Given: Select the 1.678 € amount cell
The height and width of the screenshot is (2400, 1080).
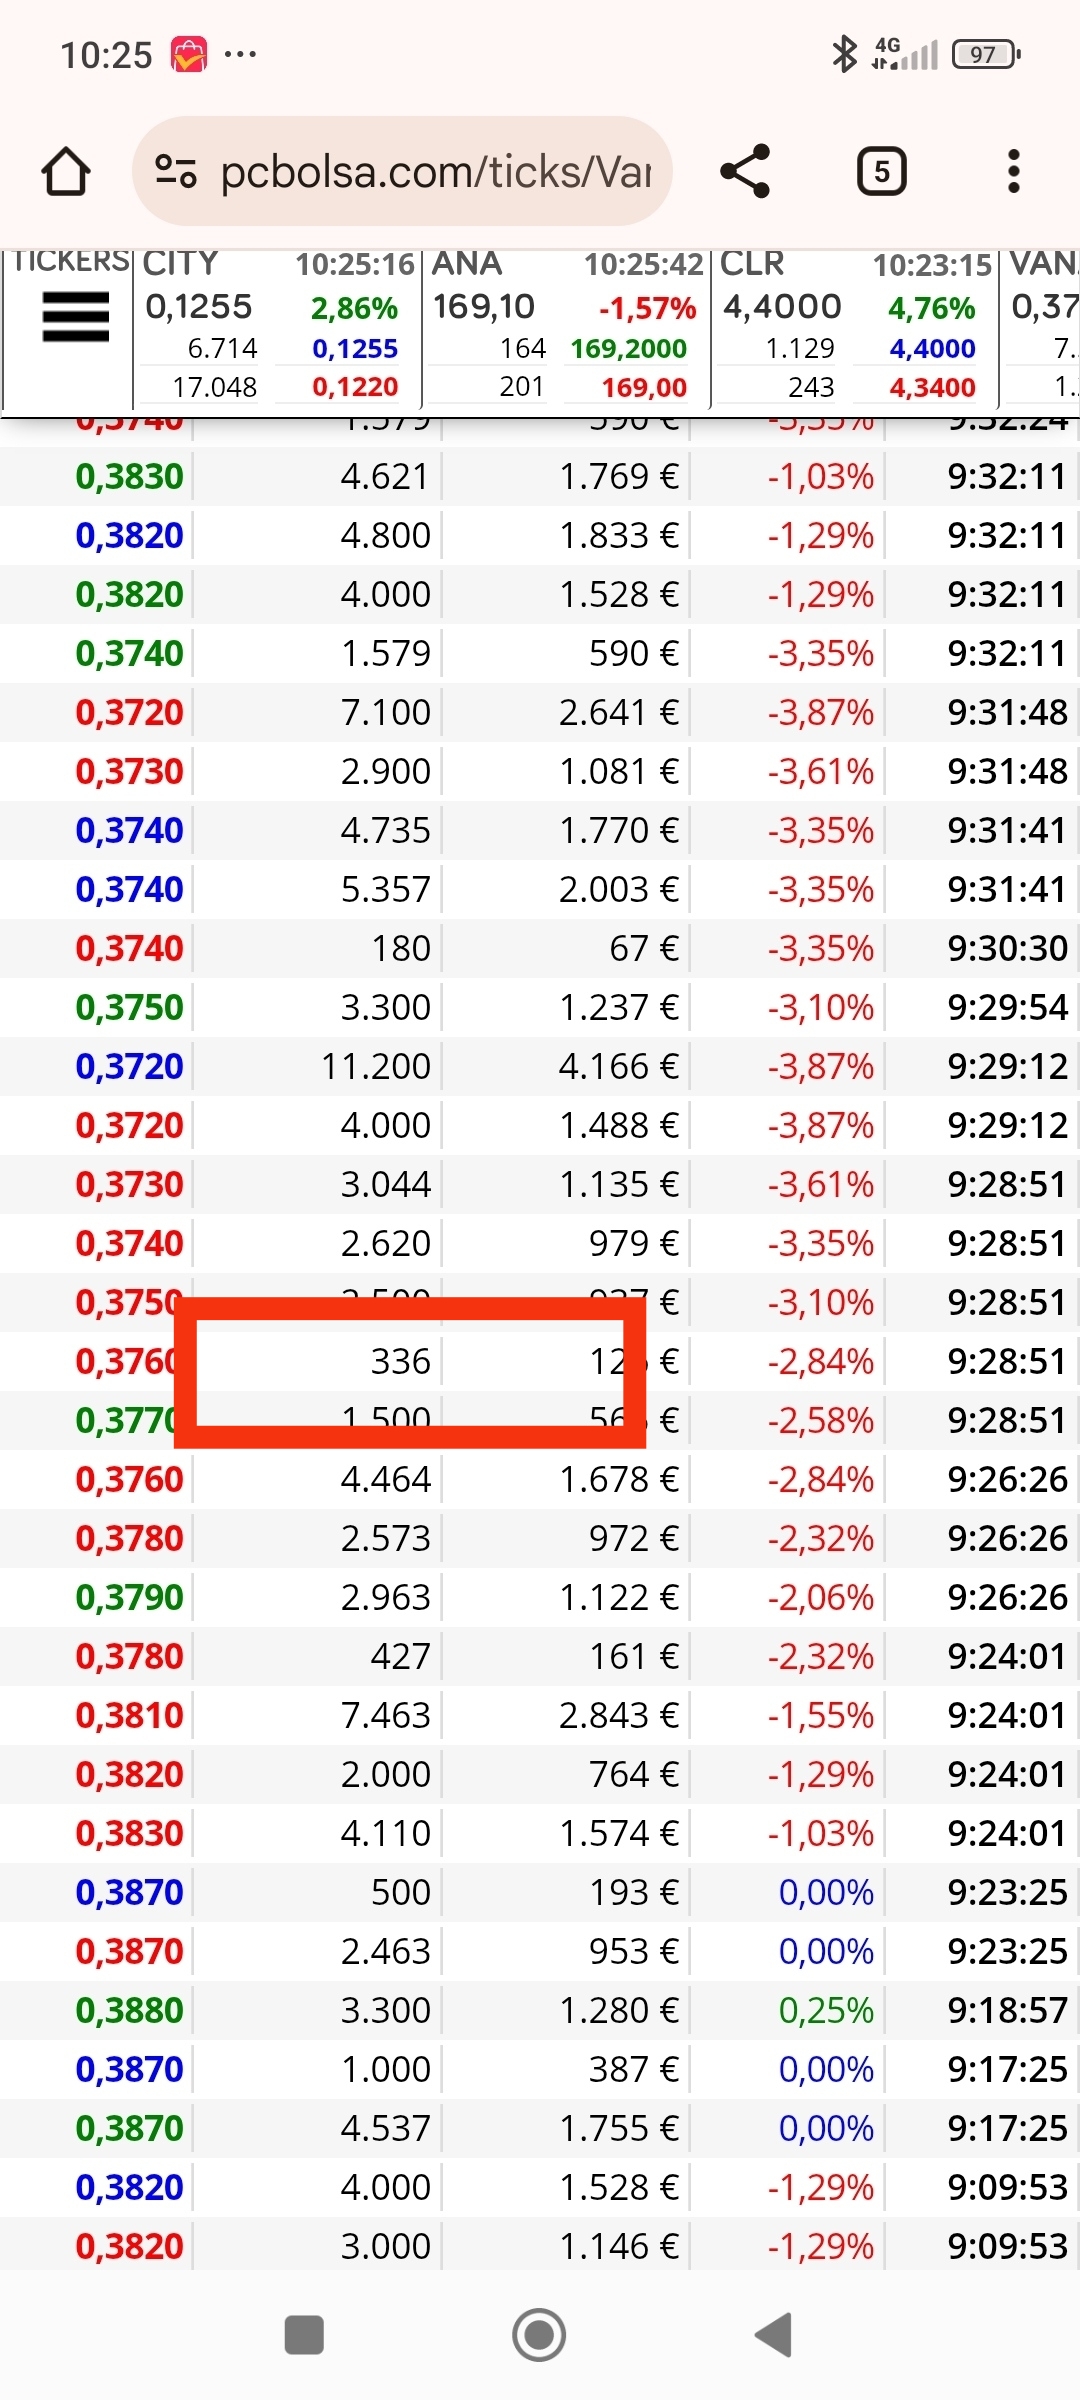Looking at the screenshot, I should pyautogui.click(x=618, y=1480).
